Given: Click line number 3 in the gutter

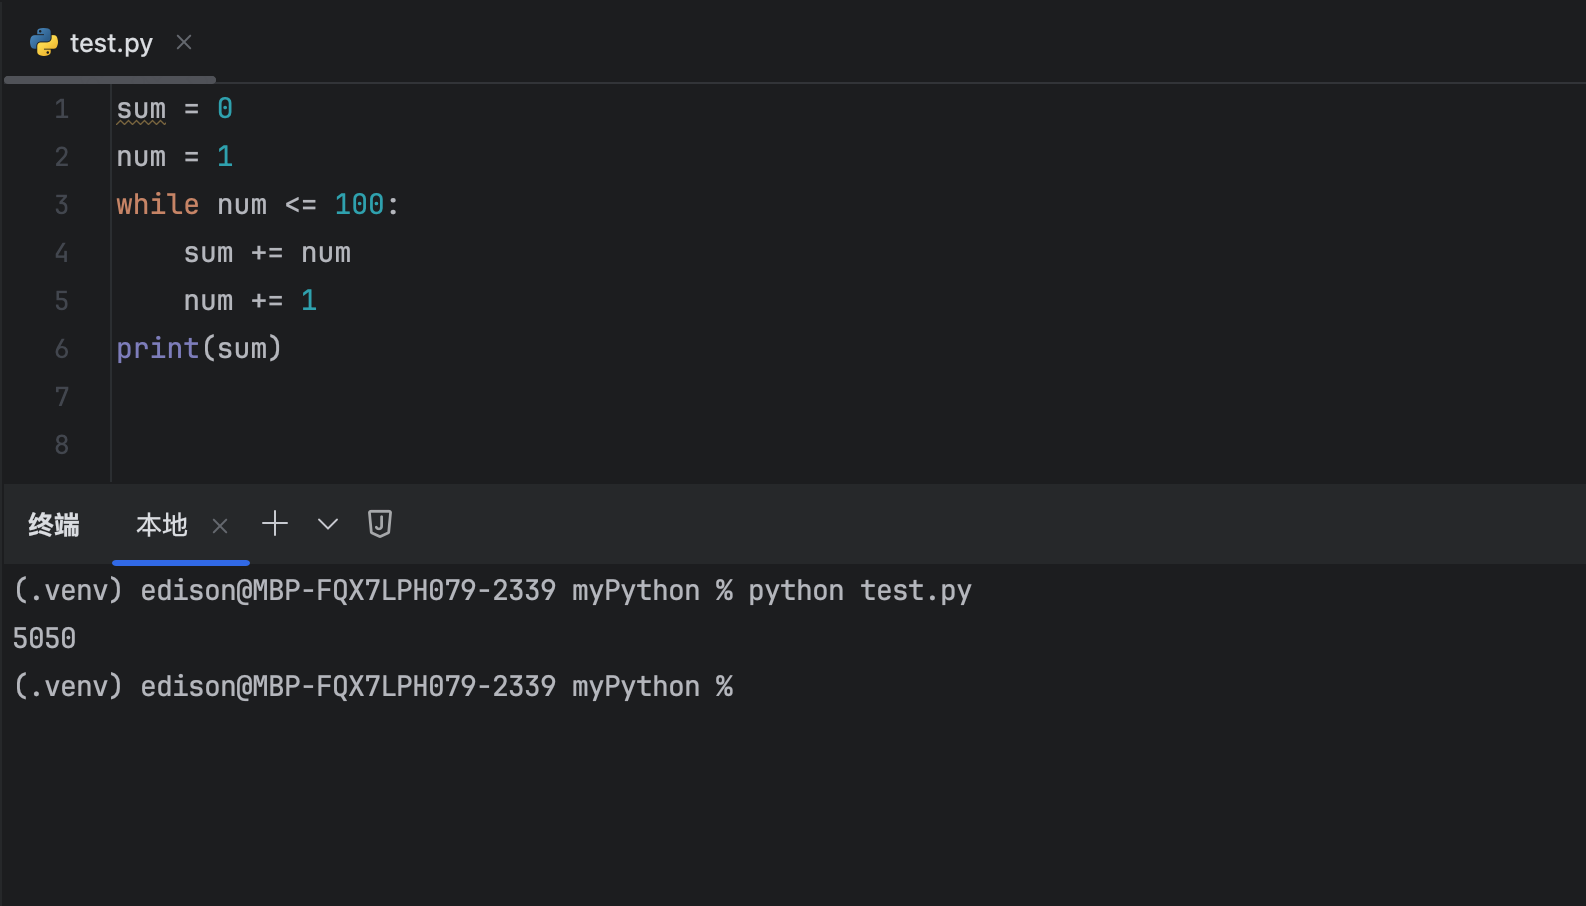Looking at the screenshot, I should [x=62, y=205].
